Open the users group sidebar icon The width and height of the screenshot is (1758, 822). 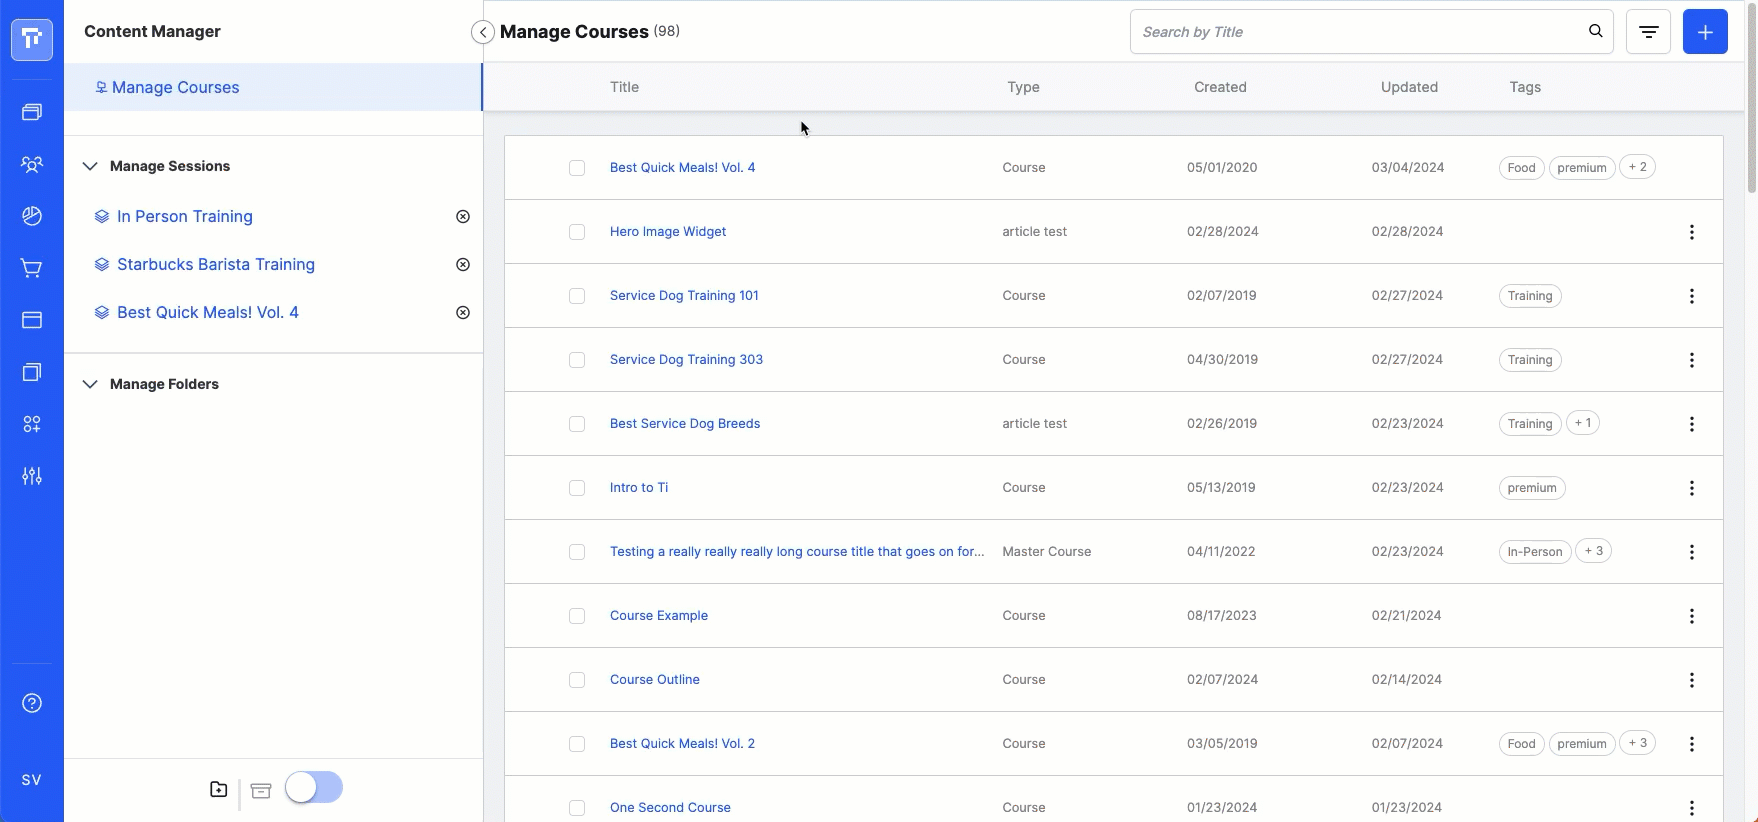pos(32,164)
